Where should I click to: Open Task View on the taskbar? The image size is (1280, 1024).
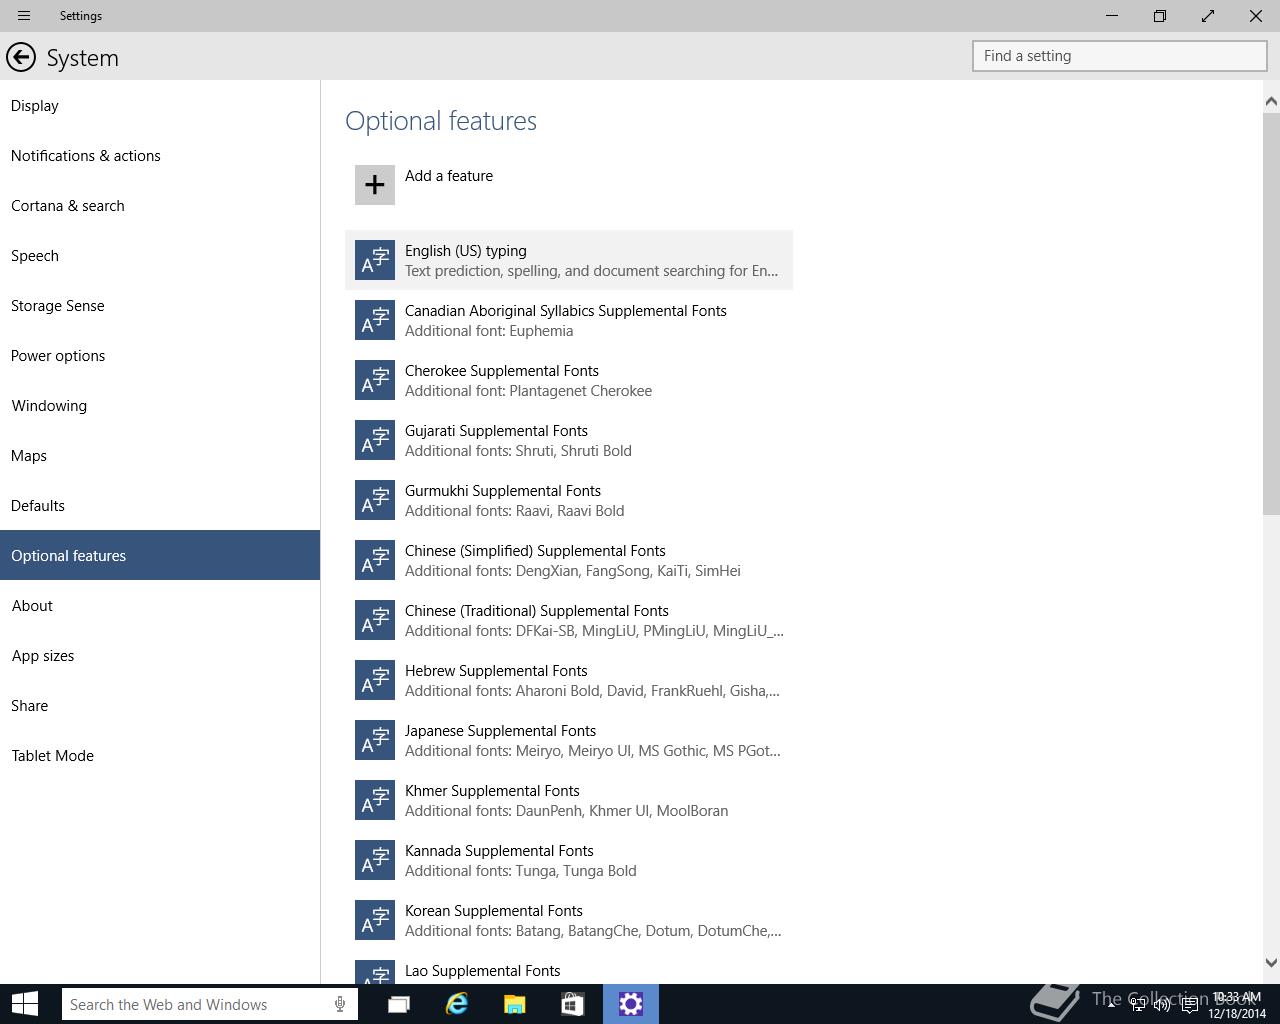tap(399, 1004)
